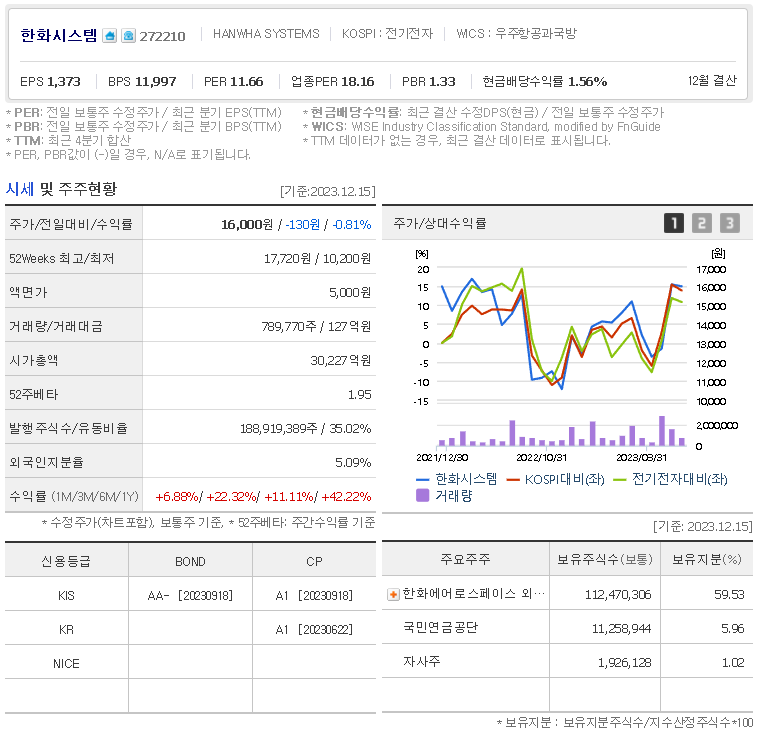Click the stock code 272210
Screen dimensions: 763x736
163,36
